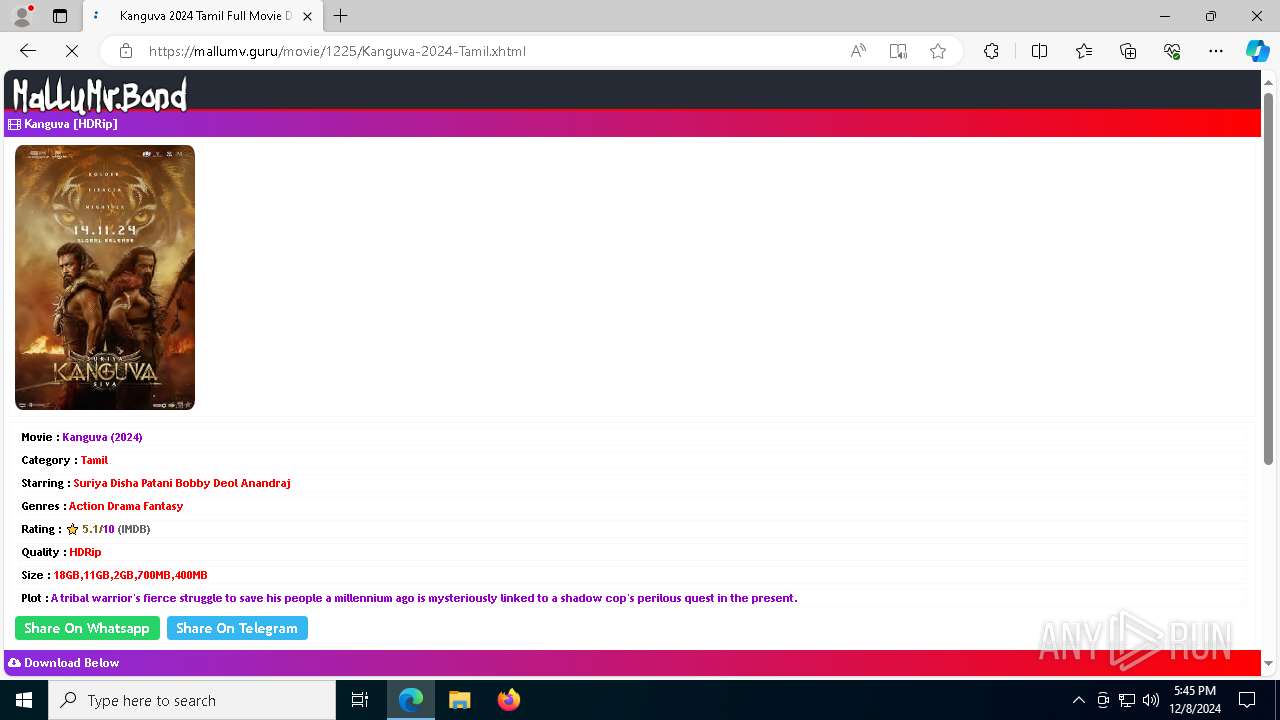This screenshot has height=720, width=1280.
Task: Share the movie on Whatsapp
Action: [x=87, y=628]
